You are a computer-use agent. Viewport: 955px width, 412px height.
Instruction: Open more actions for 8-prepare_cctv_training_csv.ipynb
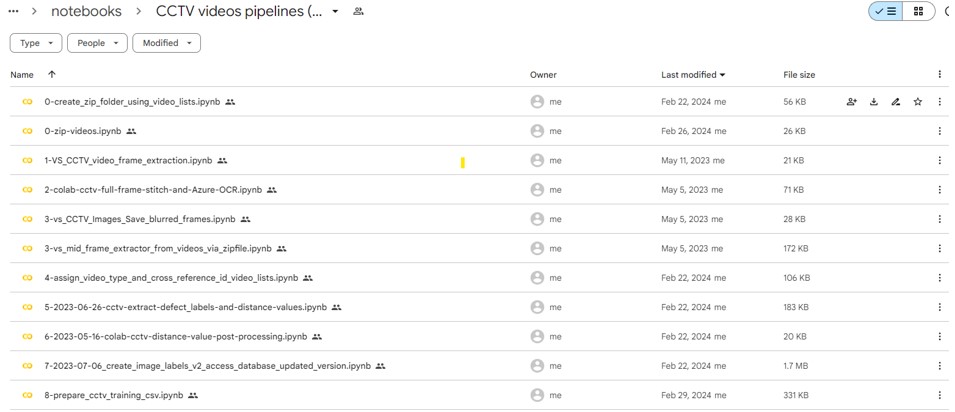940,396
